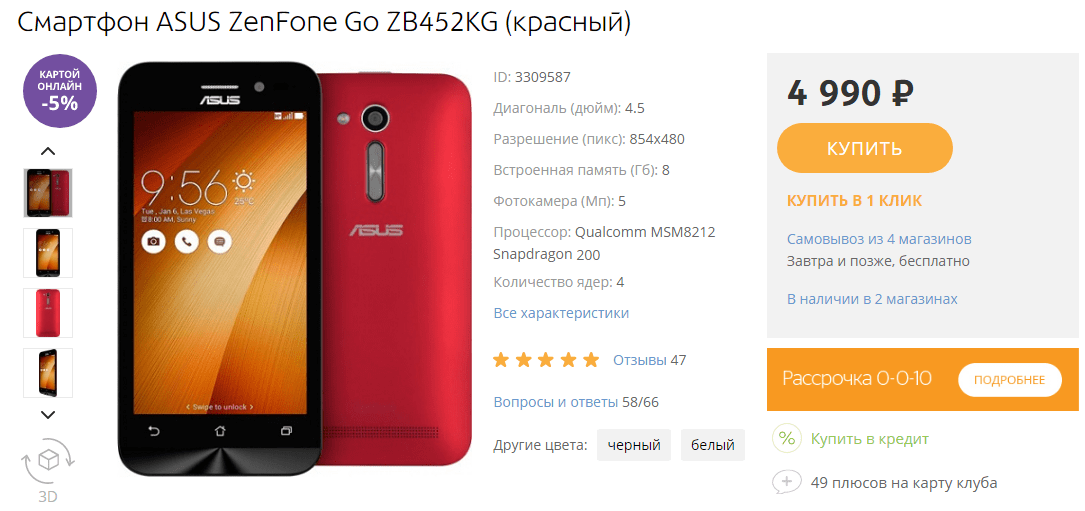Select first thumbnail with both phones

48,192
